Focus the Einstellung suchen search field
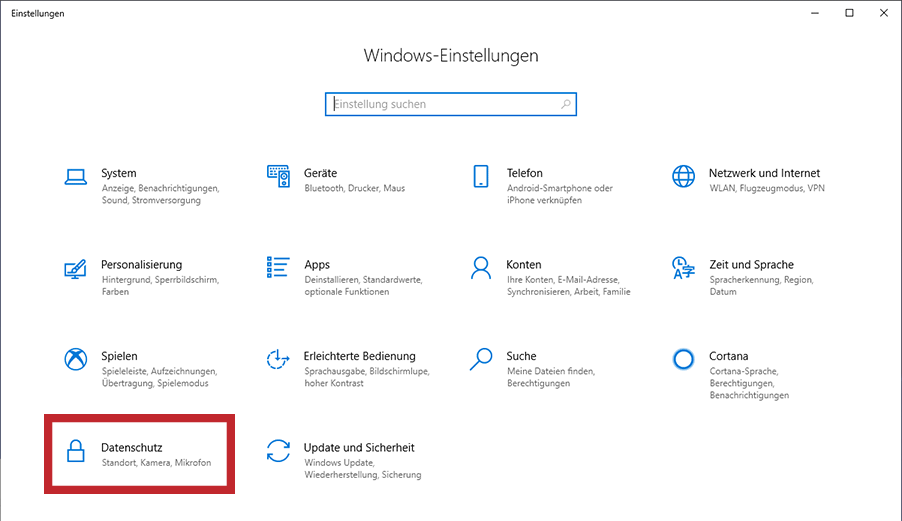 click(451, 104)
